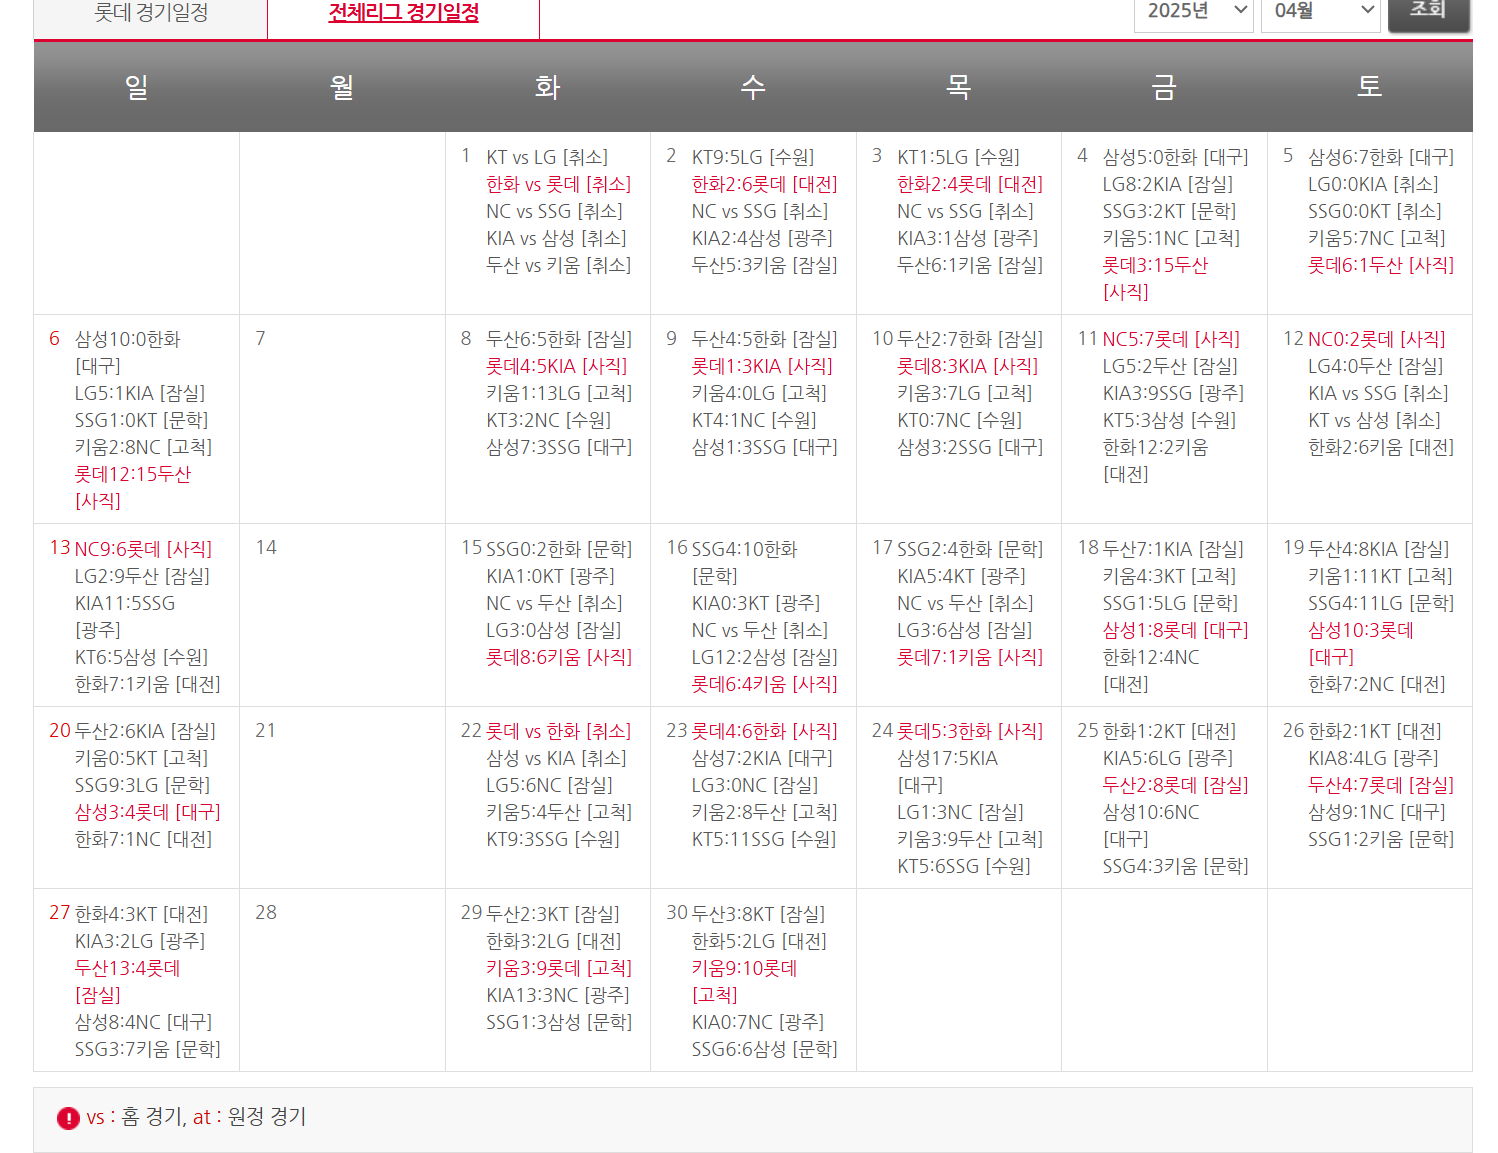
Task: Click 롯데 vs 한화 [취소] on April 22
Action: pyautogui.click(x=559, y=731)
